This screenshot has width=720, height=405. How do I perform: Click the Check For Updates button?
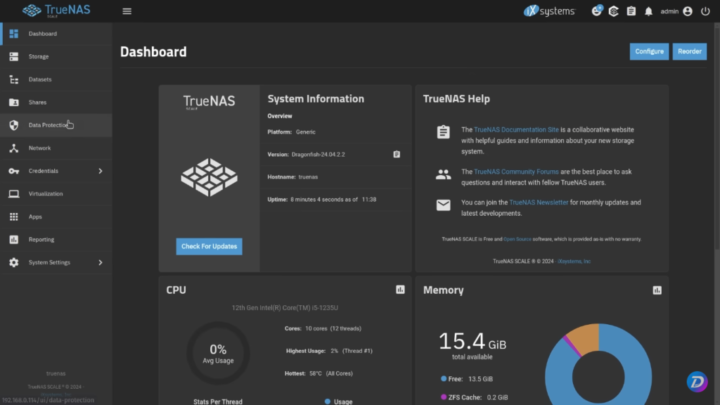coord(210,246)
